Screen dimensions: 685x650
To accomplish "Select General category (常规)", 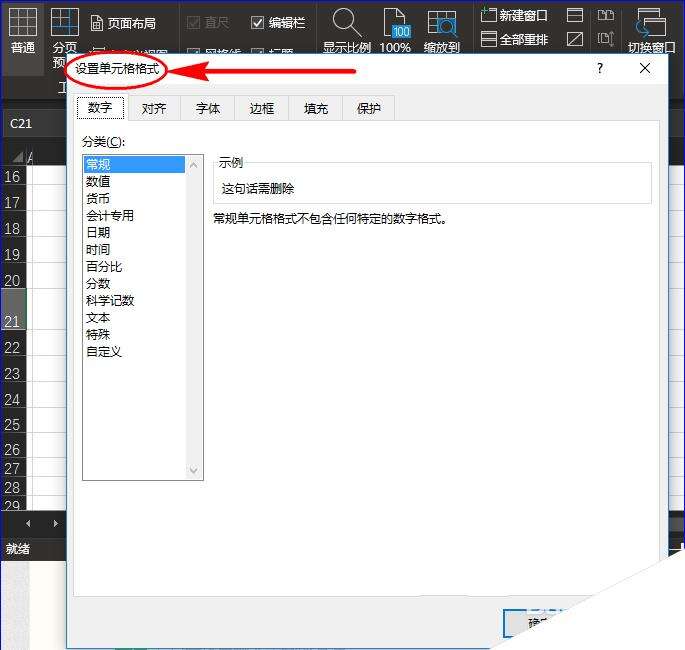I will (134, 164).
